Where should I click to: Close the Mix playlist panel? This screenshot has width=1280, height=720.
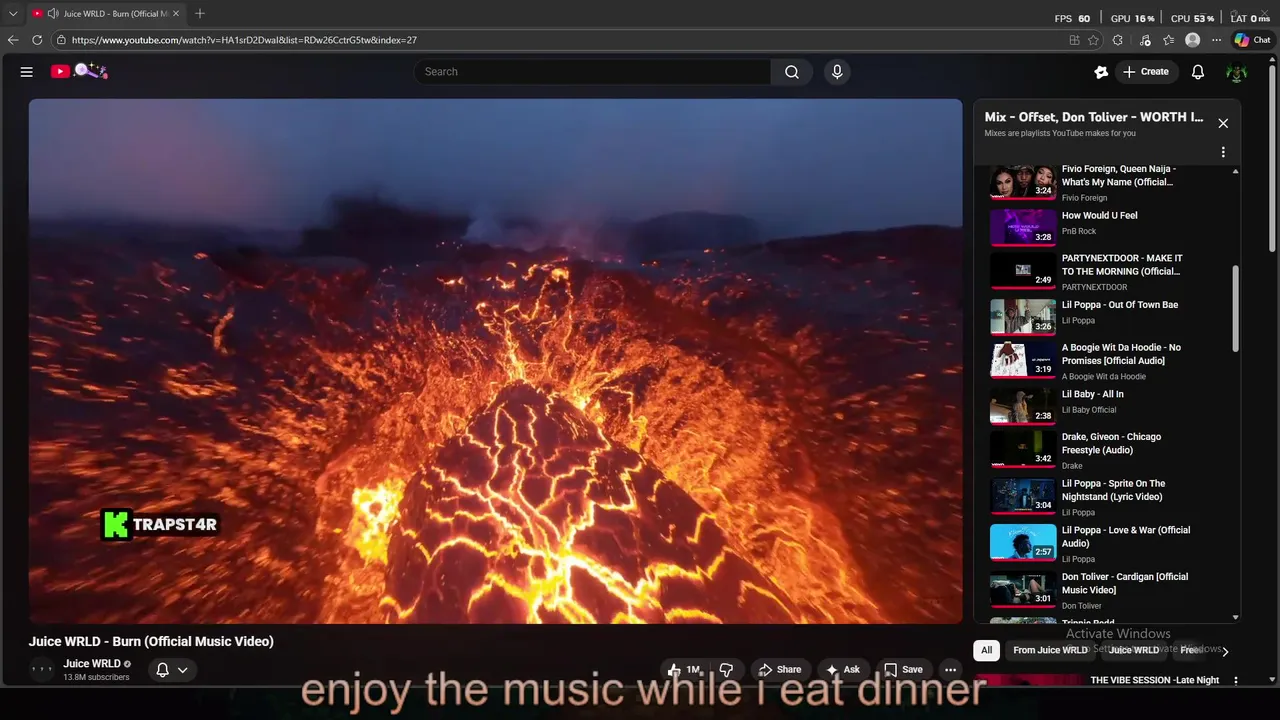pos(1223,123)
